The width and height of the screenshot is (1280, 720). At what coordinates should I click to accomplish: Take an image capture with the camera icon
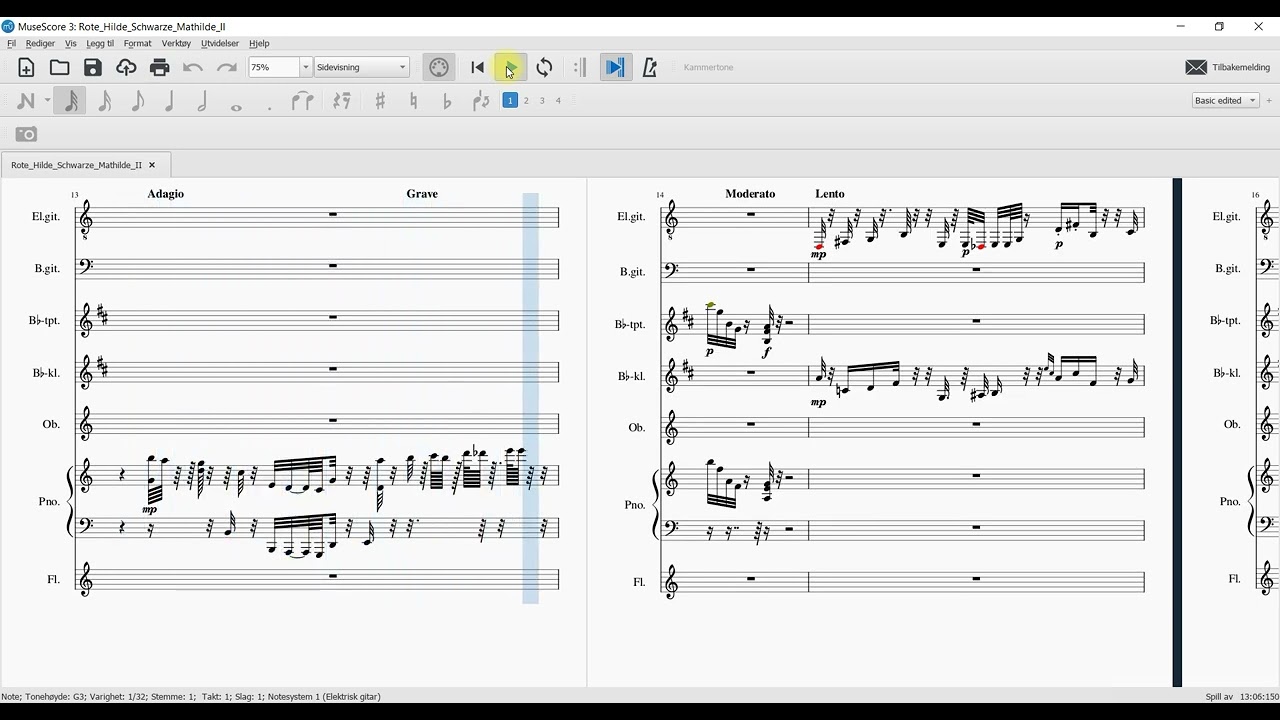pyautogui.click(x=27, y=134)
